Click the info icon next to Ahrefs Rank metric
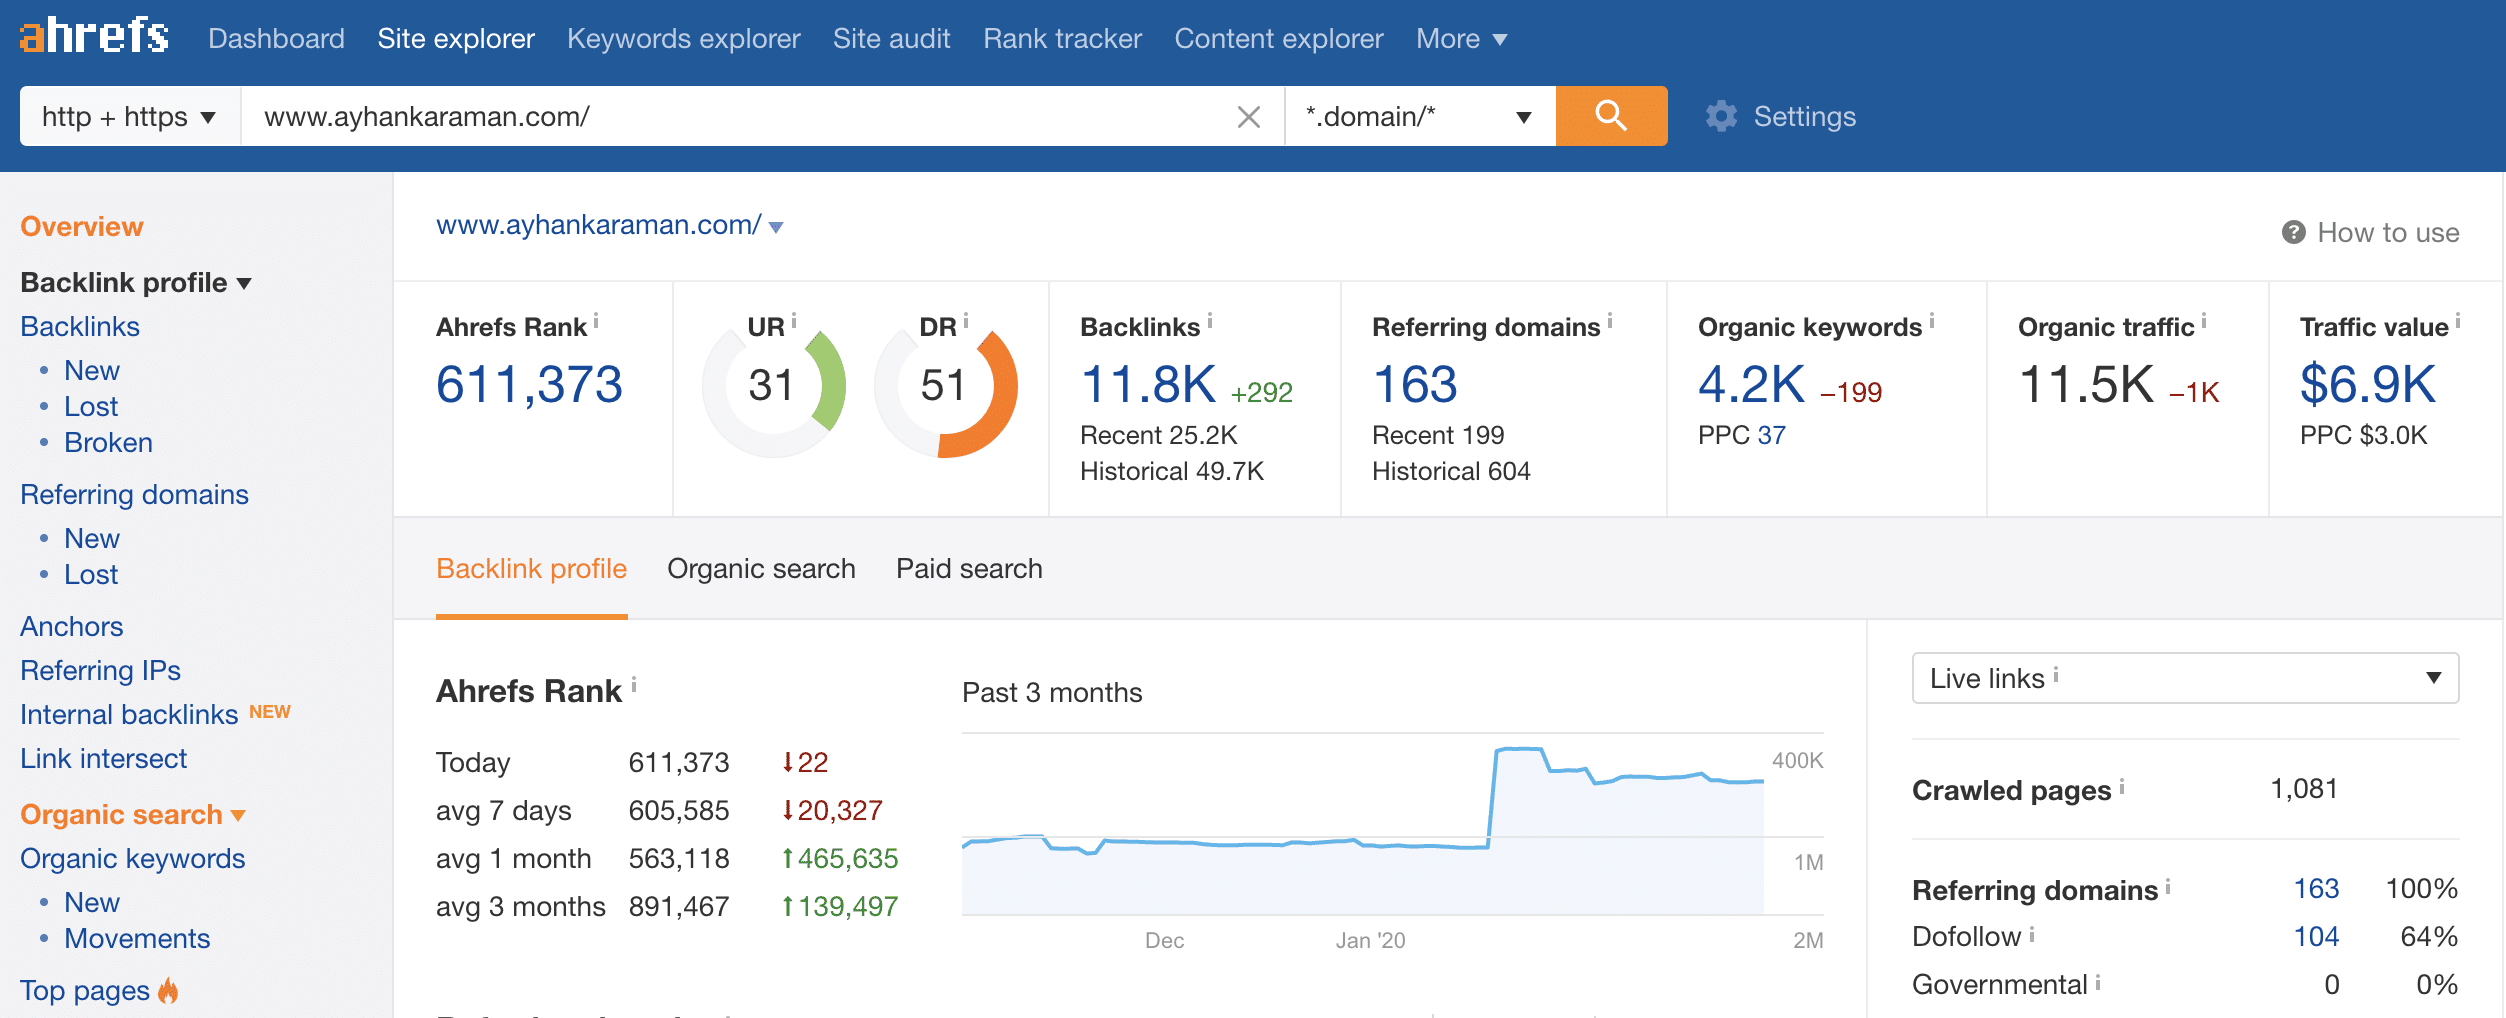The width and height of the screenshot is (2506, 1018). (596, 321)
